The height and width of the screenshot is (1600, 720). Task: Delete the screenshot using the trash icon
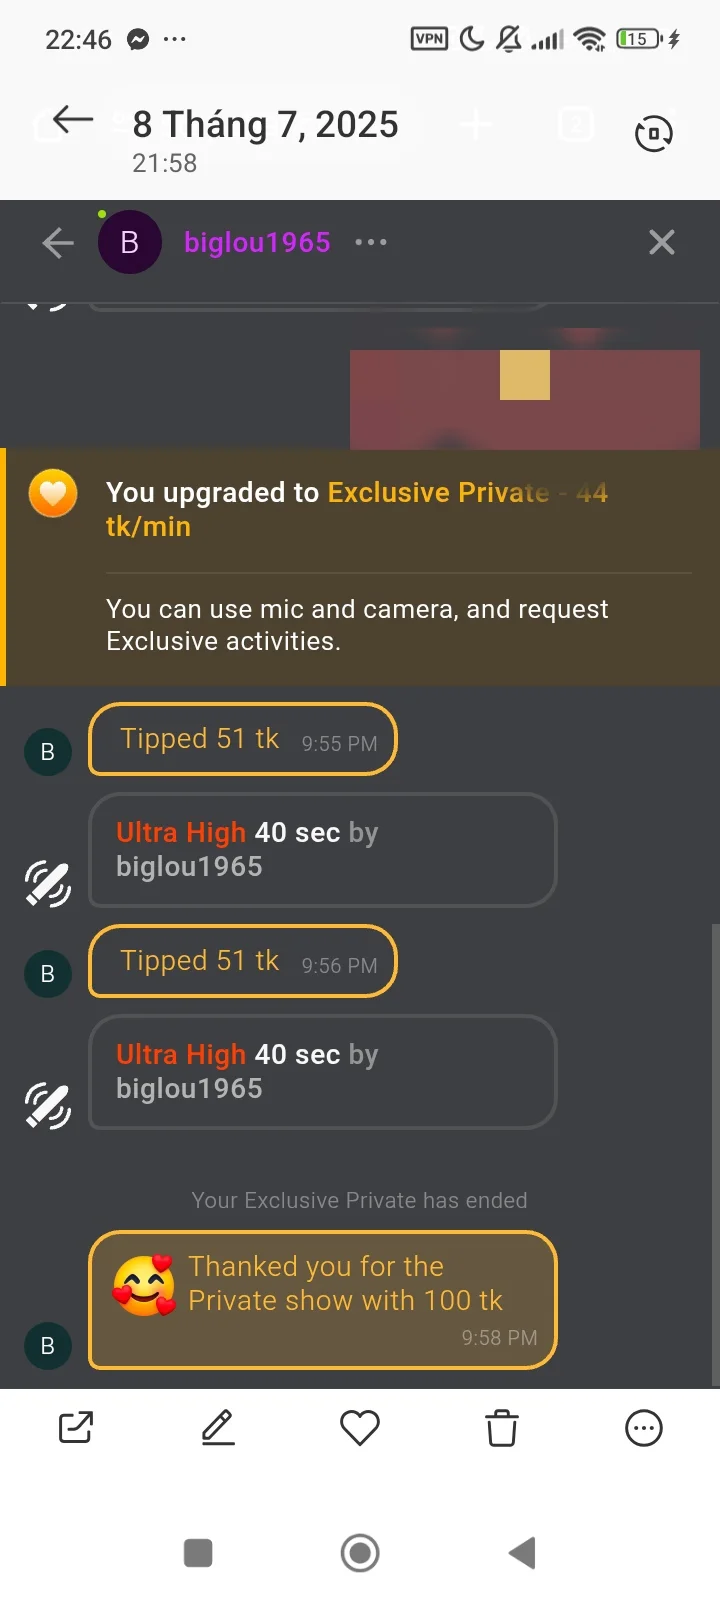coord(502,1428)
